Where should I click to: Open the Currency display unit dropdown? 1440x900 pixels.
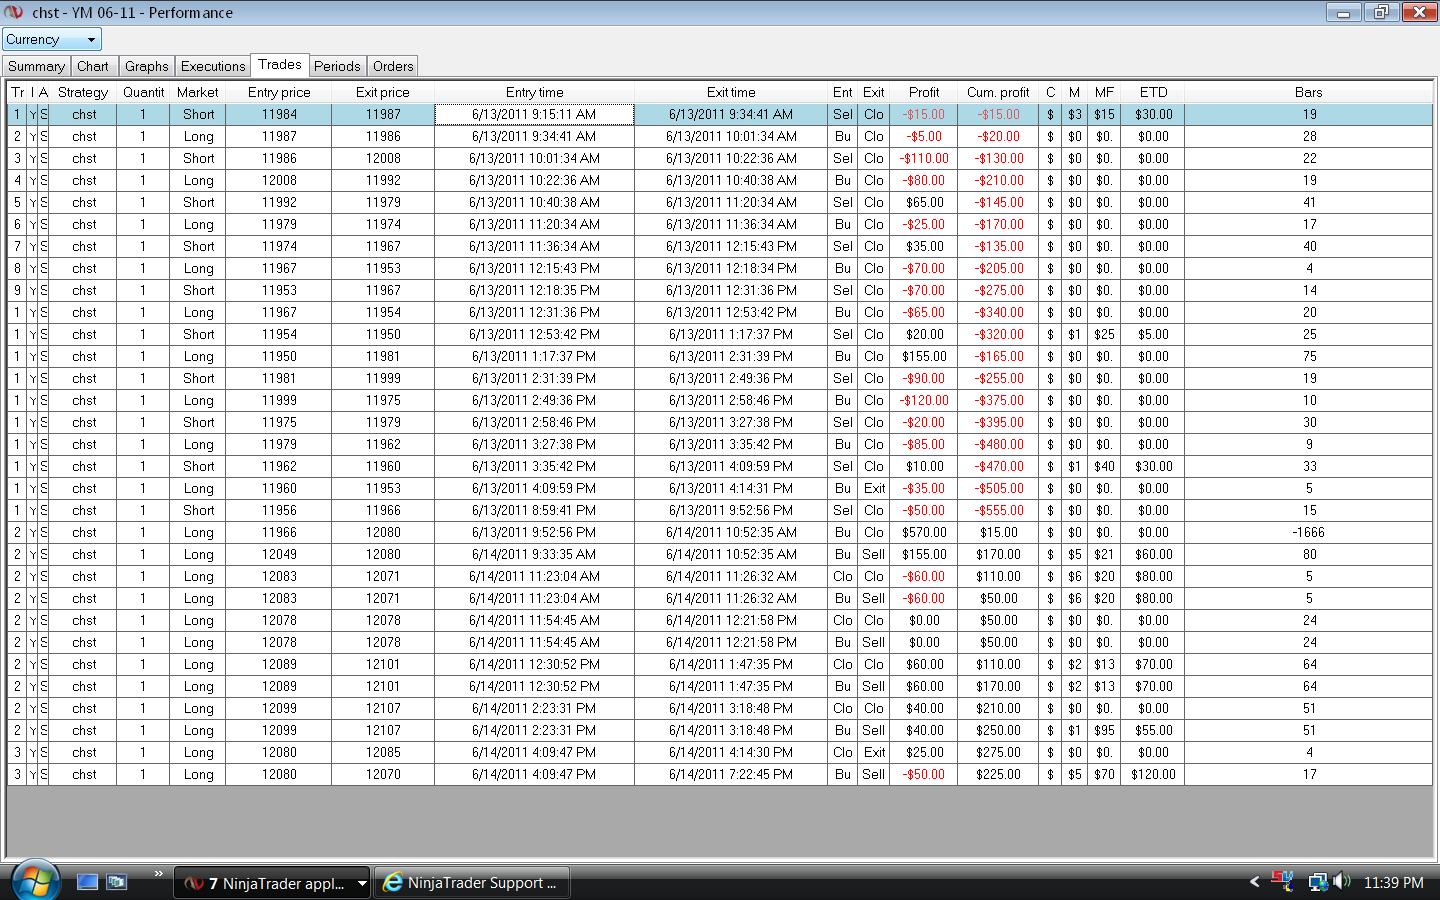pyautogui.click(x=52, y=39)
